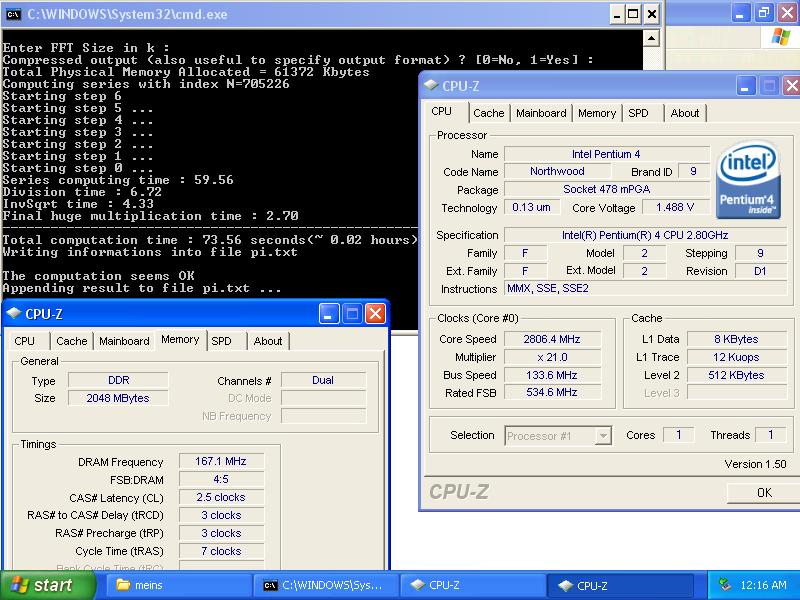The width and height of the screenshot is (800, 600).
Task: Open the Processor #1 selection dropdown
Action: (604, 436)
